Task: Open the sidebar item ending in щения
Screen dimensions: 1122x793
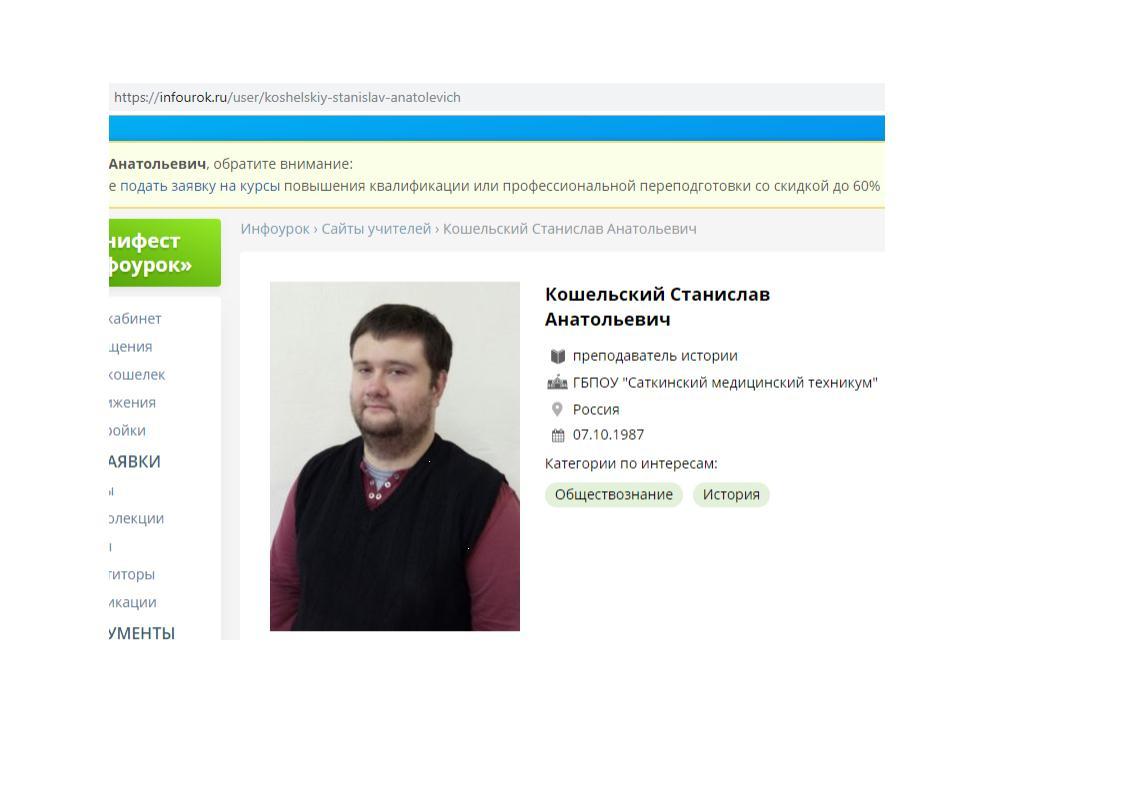Action: pyautogui.click(x=131, y=346)
